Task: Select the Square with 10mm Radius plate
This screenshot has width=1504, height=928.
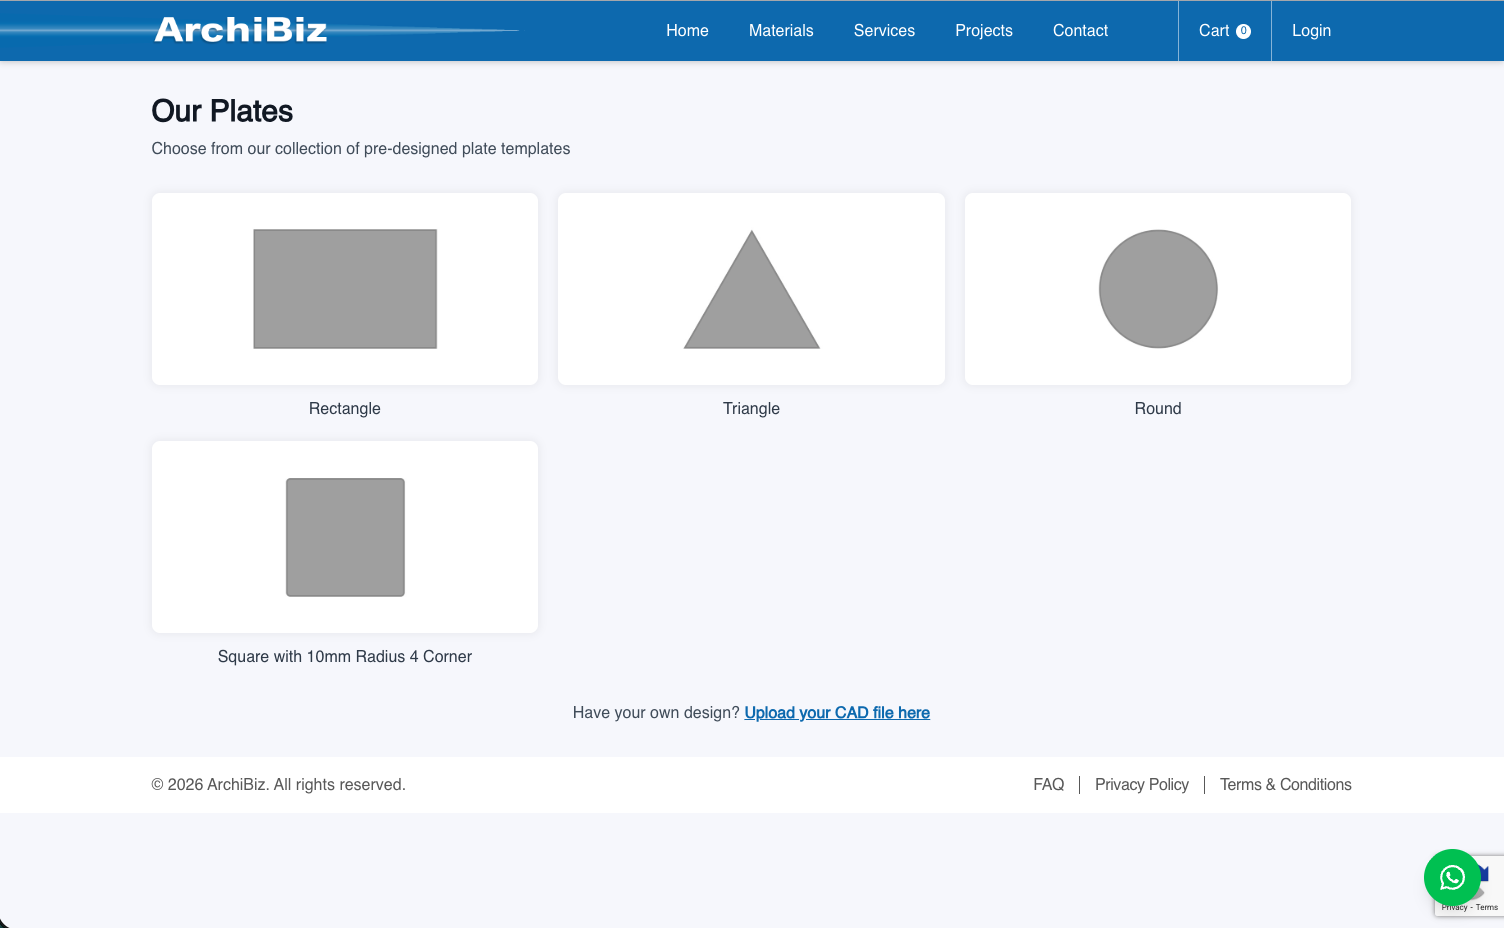Action: point(344,537)
